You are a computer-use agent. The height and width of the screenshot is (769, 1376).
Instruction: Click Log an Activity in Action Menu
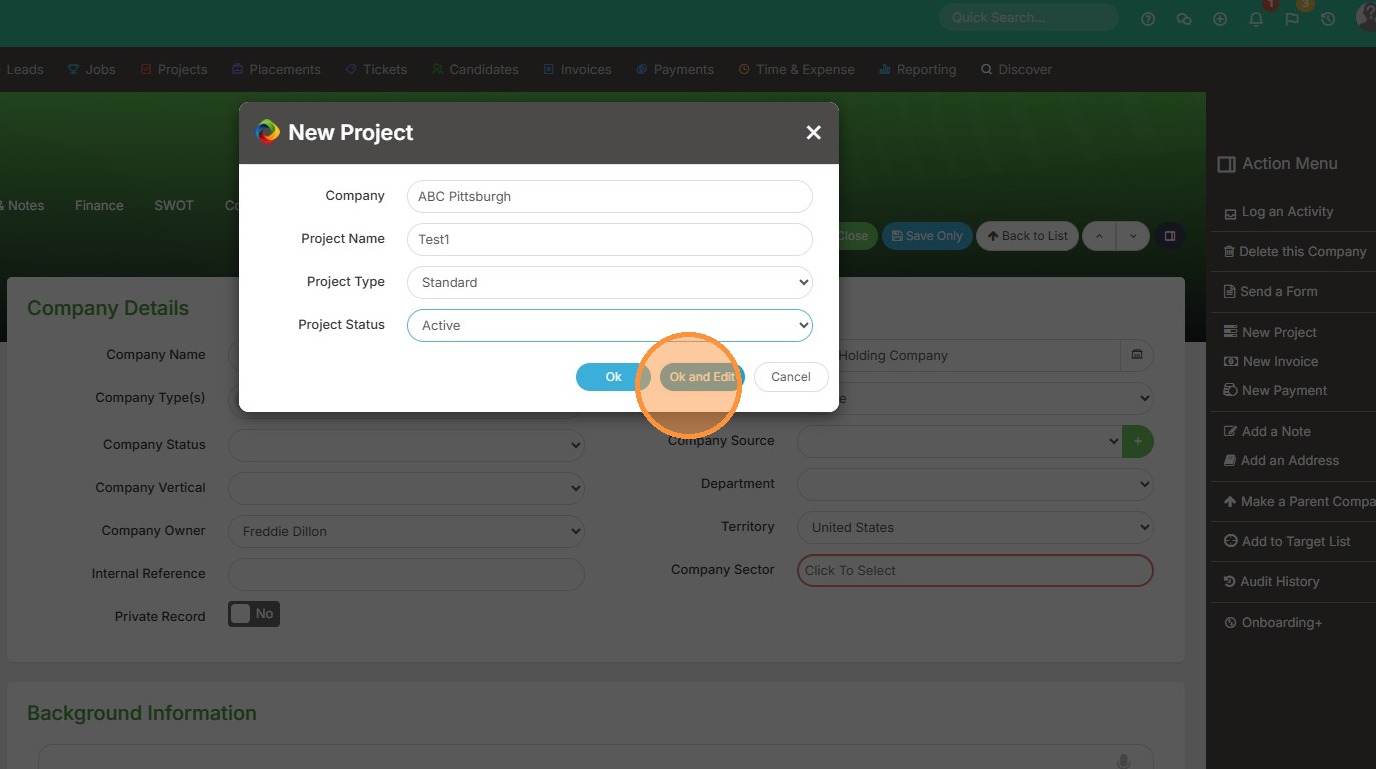click(1279, 212)
